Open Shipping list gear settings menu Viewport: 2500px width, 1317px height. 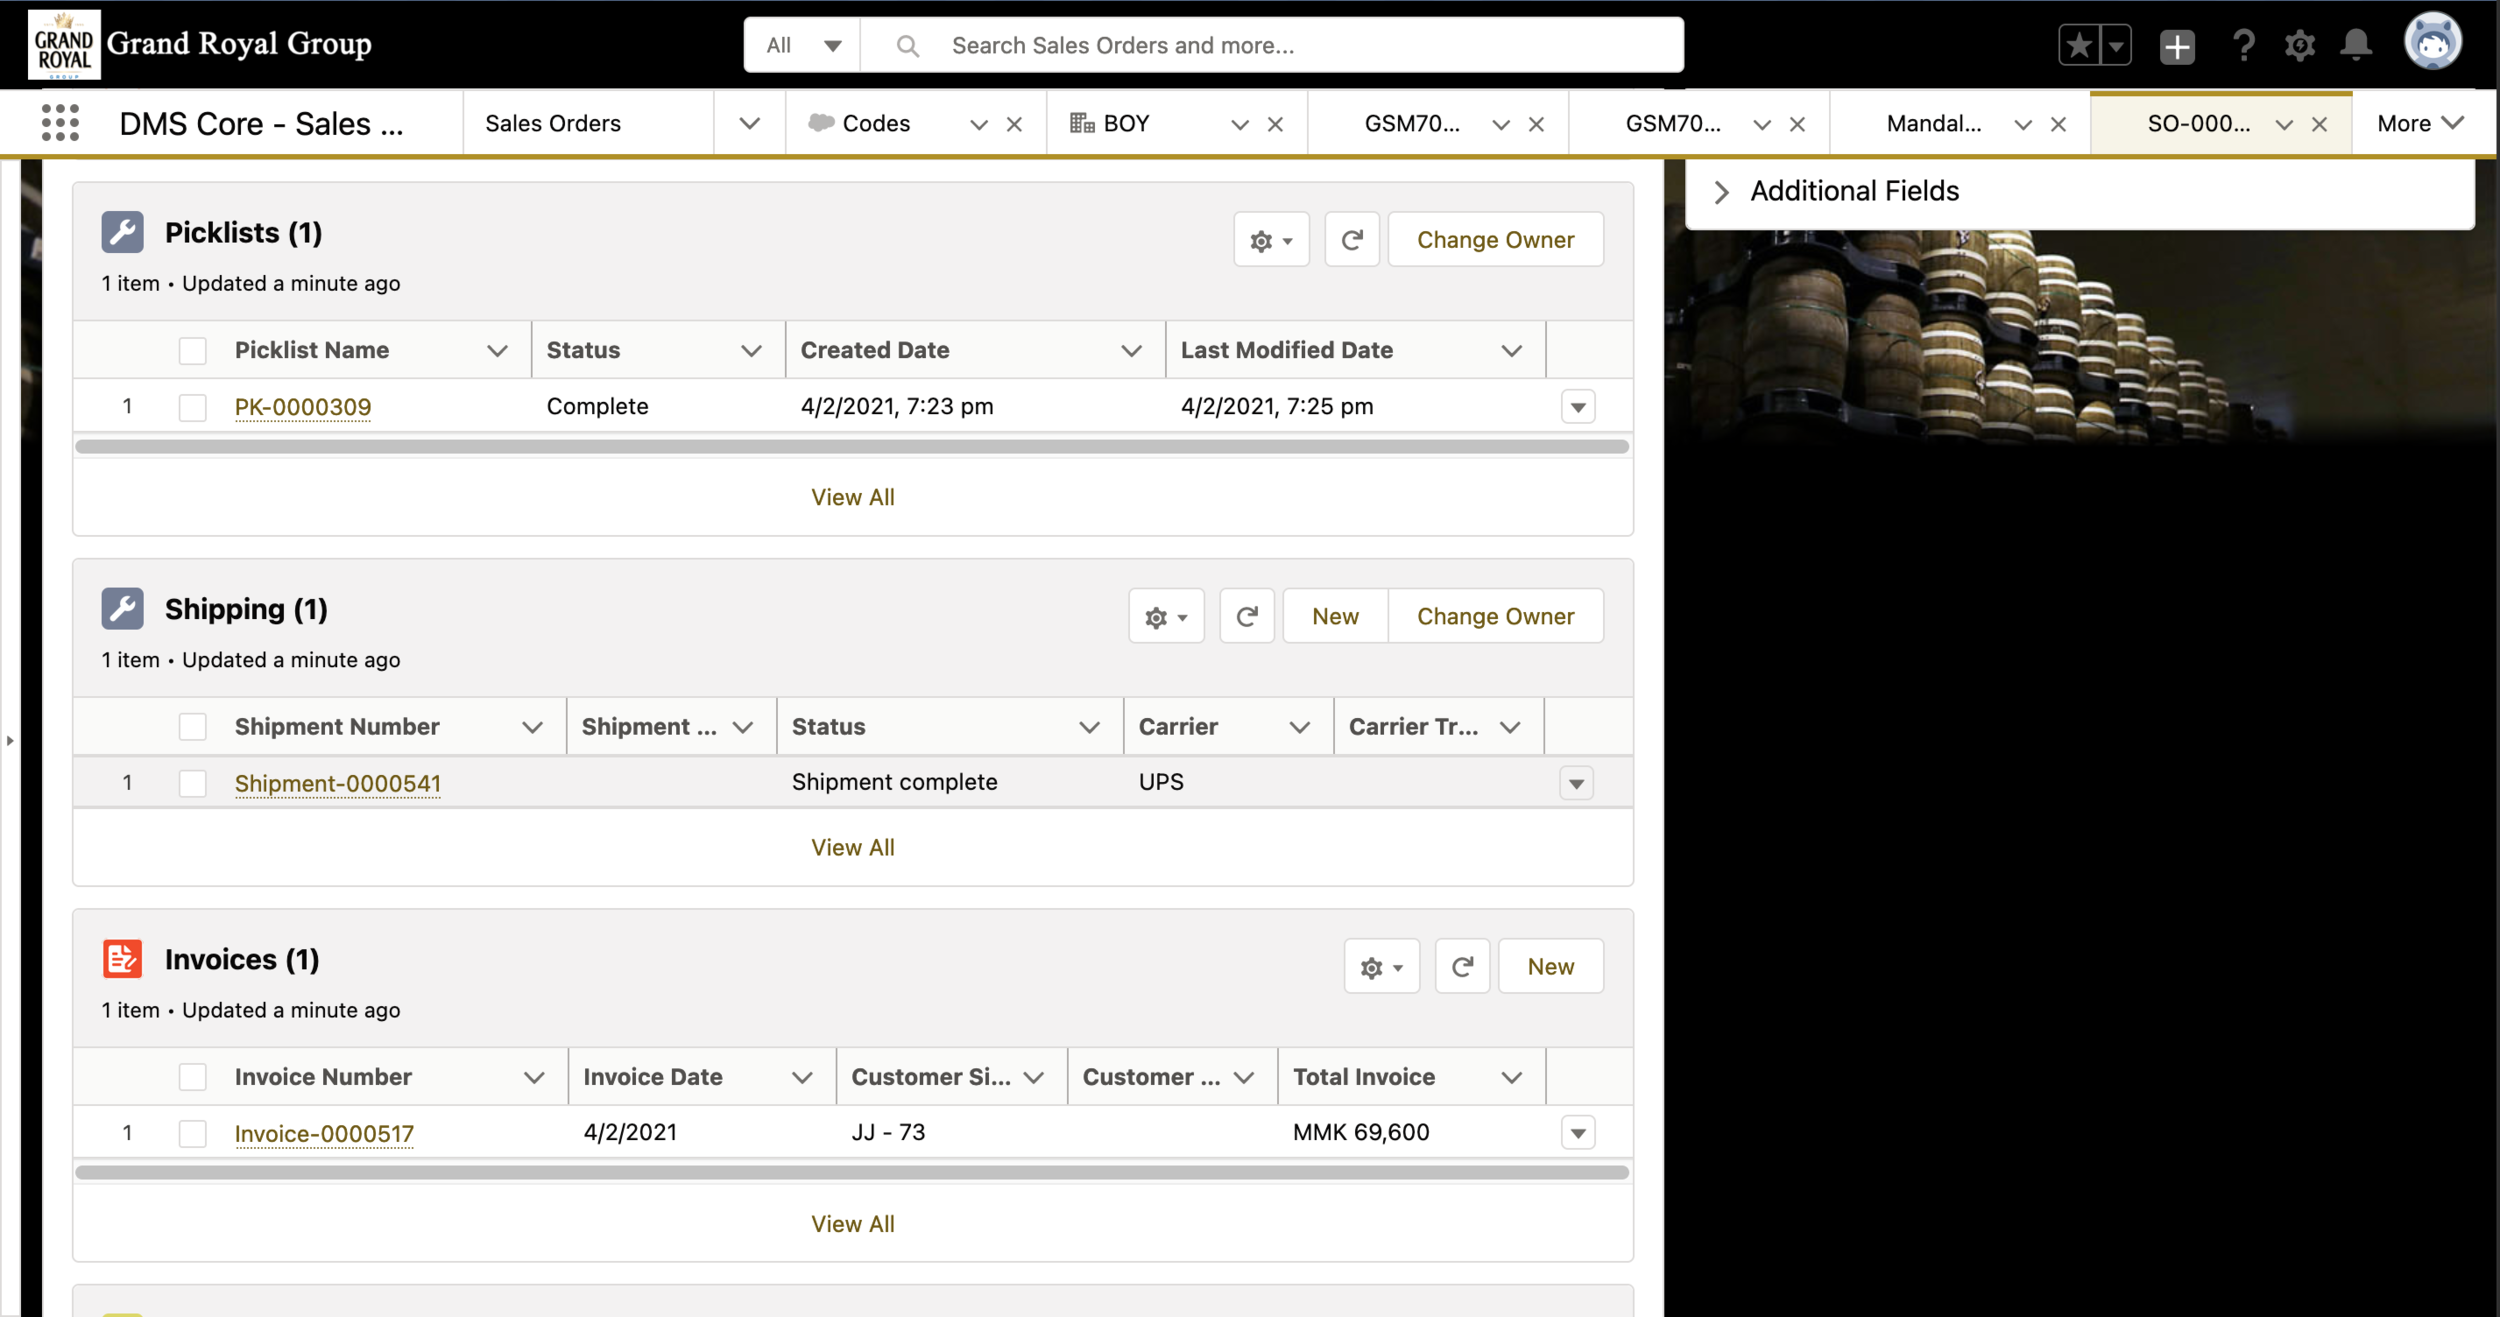coord(1166,617)
